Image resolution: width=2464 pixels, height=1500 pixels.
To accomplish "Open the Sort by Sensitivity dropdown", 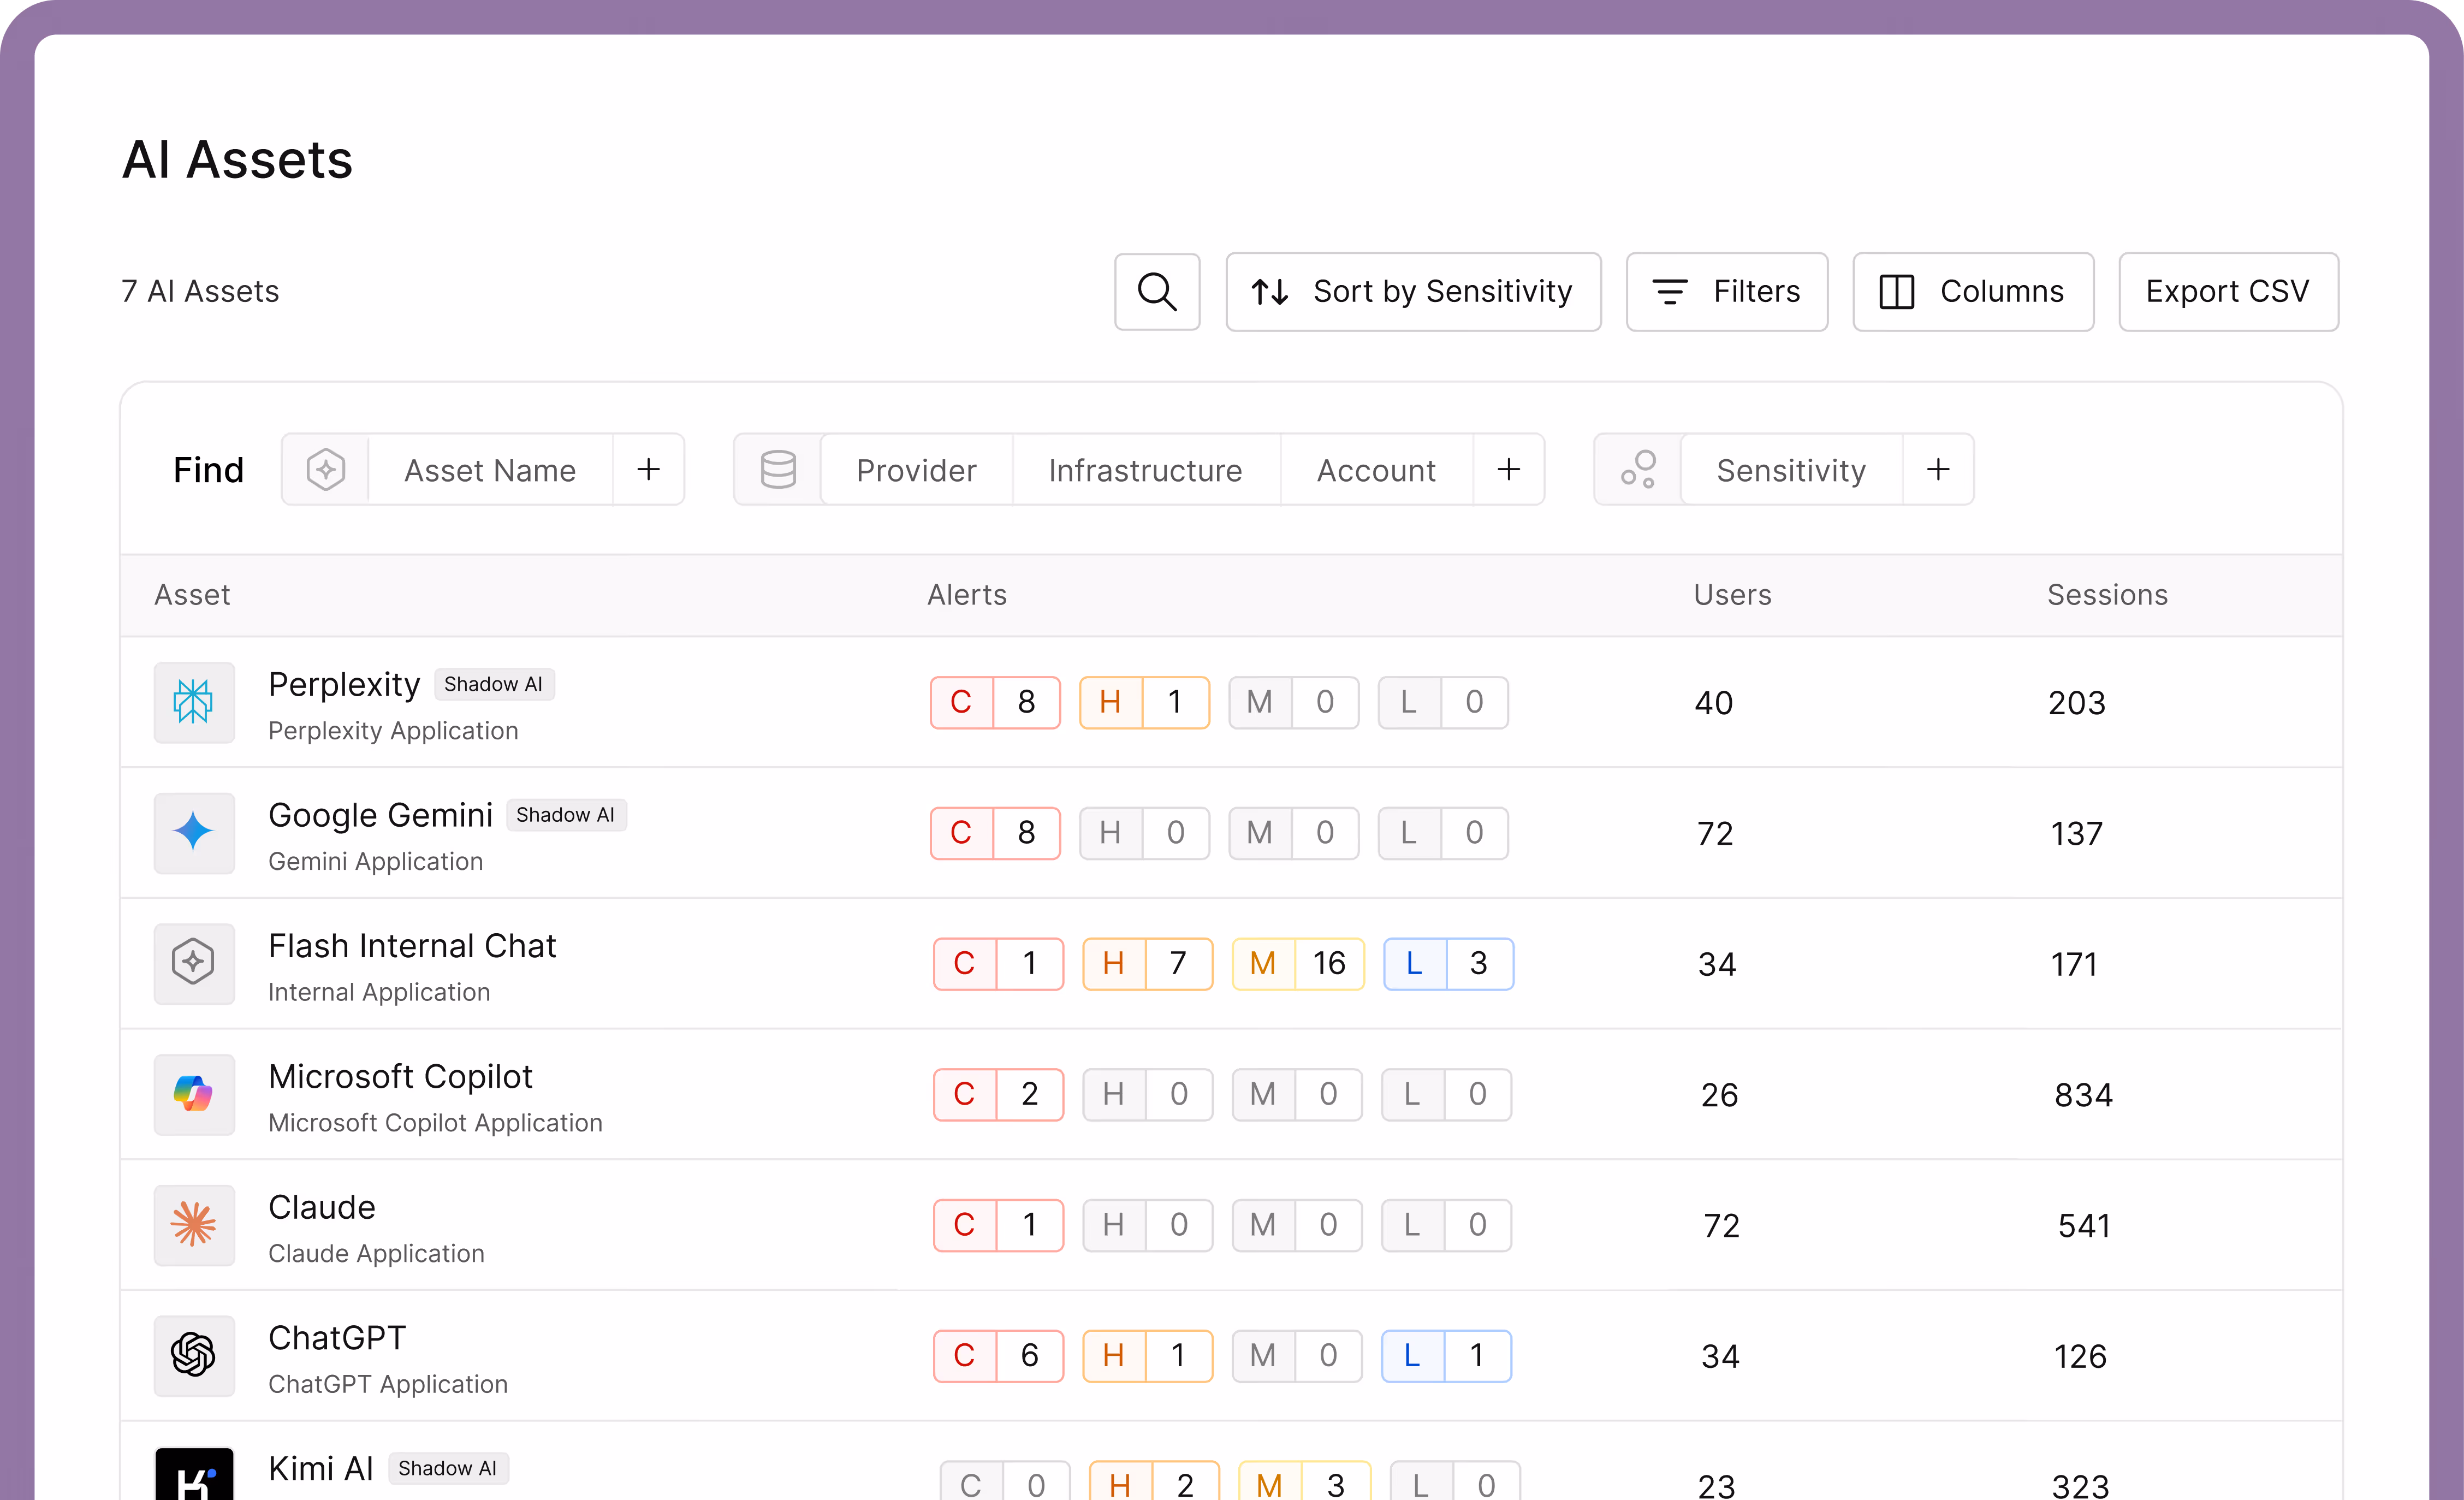I will click(x=1412, y=292).
